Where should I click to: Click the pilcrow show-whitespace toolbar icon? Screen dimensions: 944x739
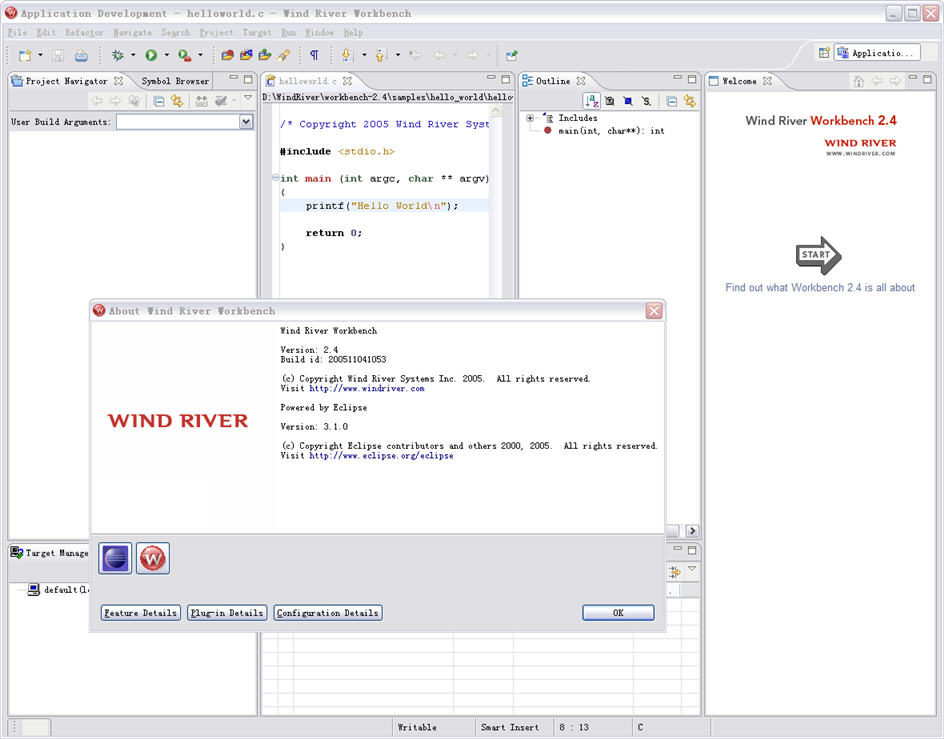[x=314, y=55]
